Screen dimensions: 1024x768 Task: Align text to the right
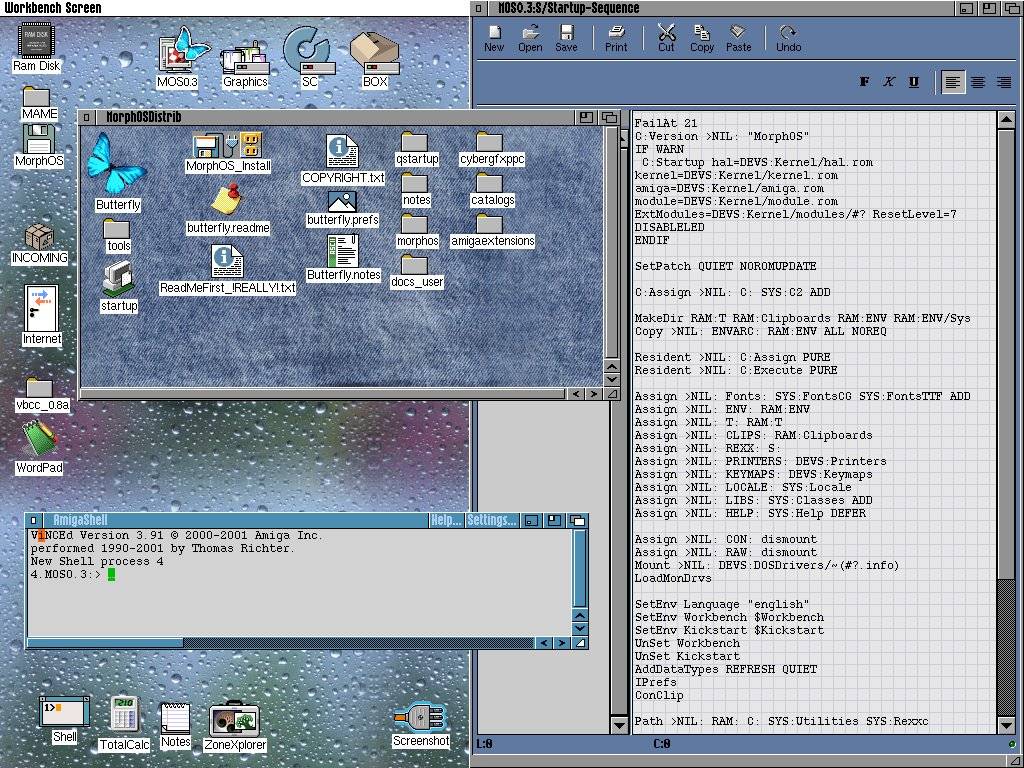1003,82
